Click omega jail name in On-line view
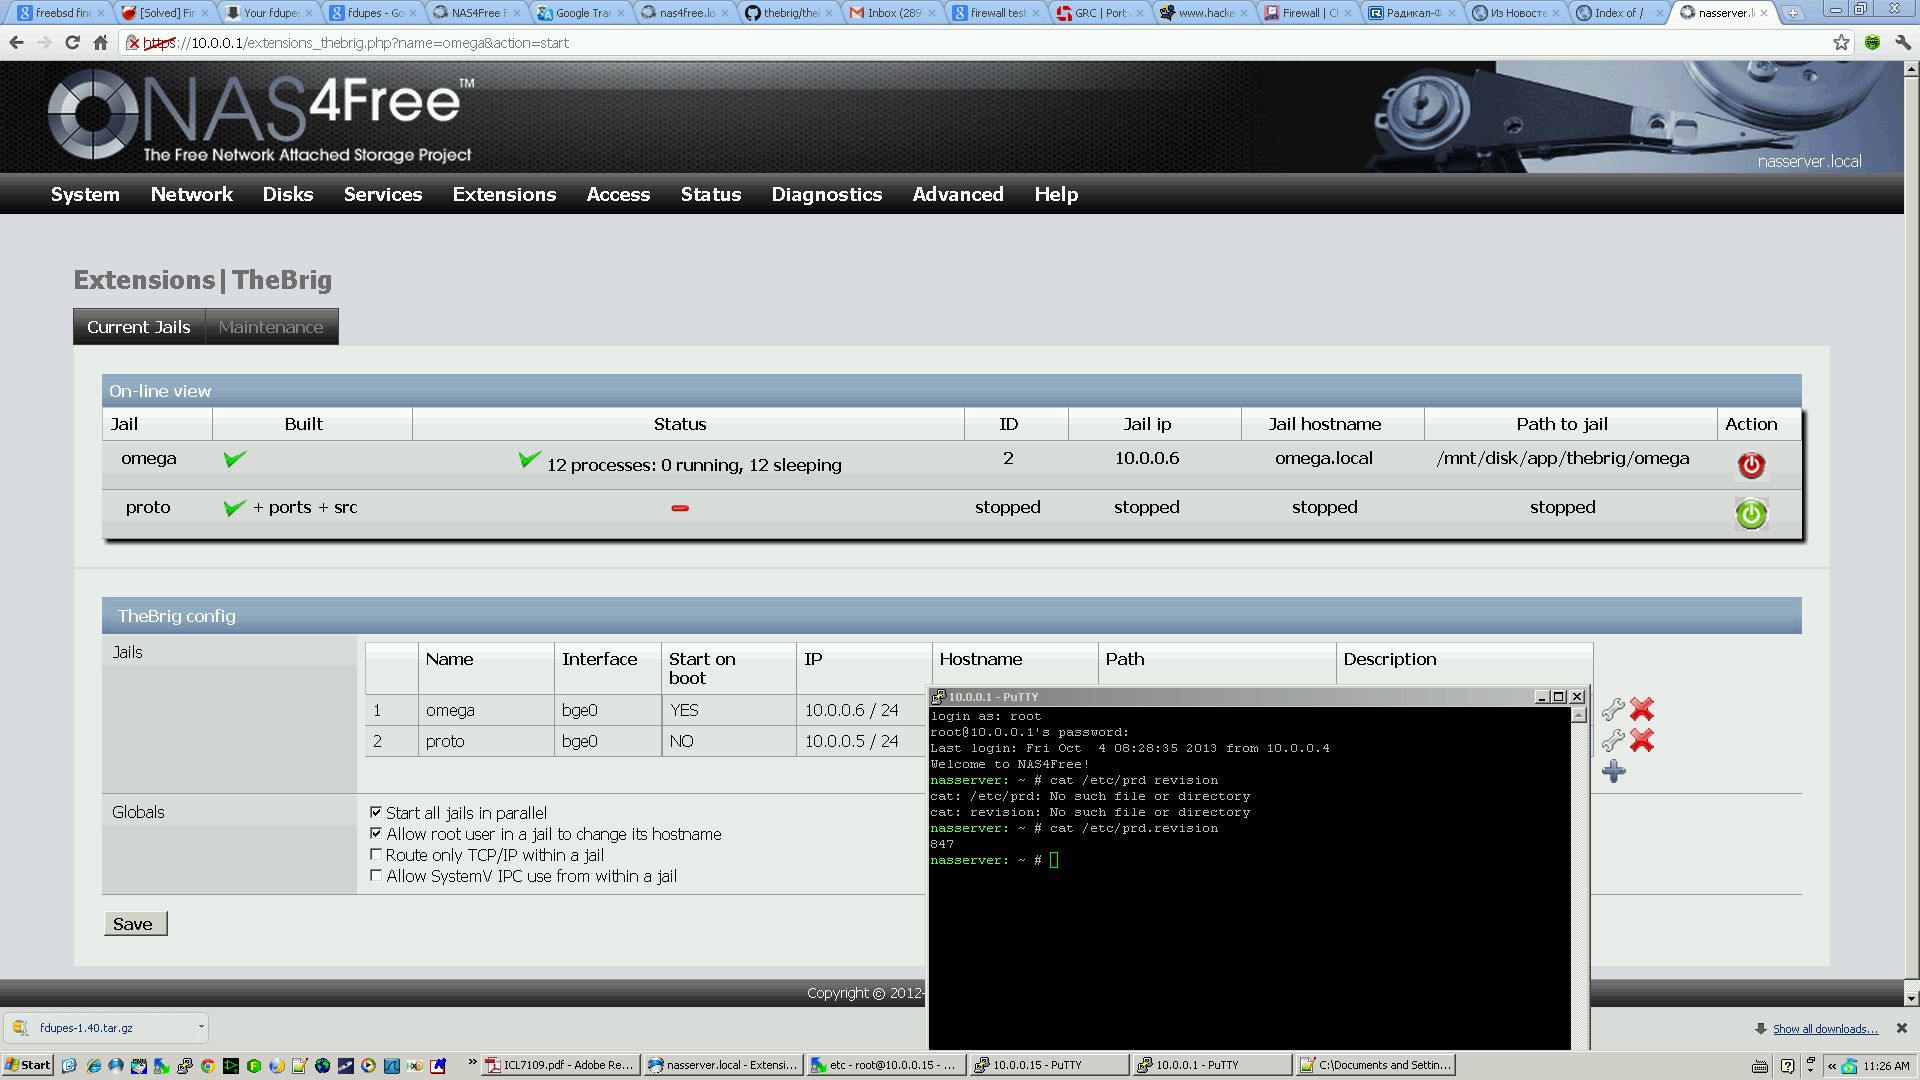Image resolution: width=1920 pixels, height=1080 pixels. (148, 458)
